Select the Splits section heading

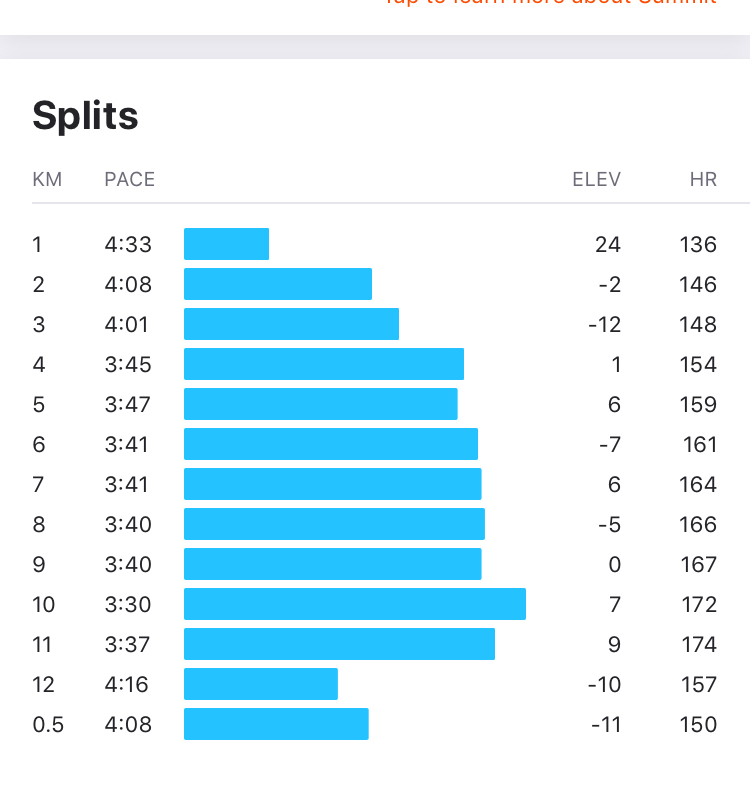pos(85,117)
